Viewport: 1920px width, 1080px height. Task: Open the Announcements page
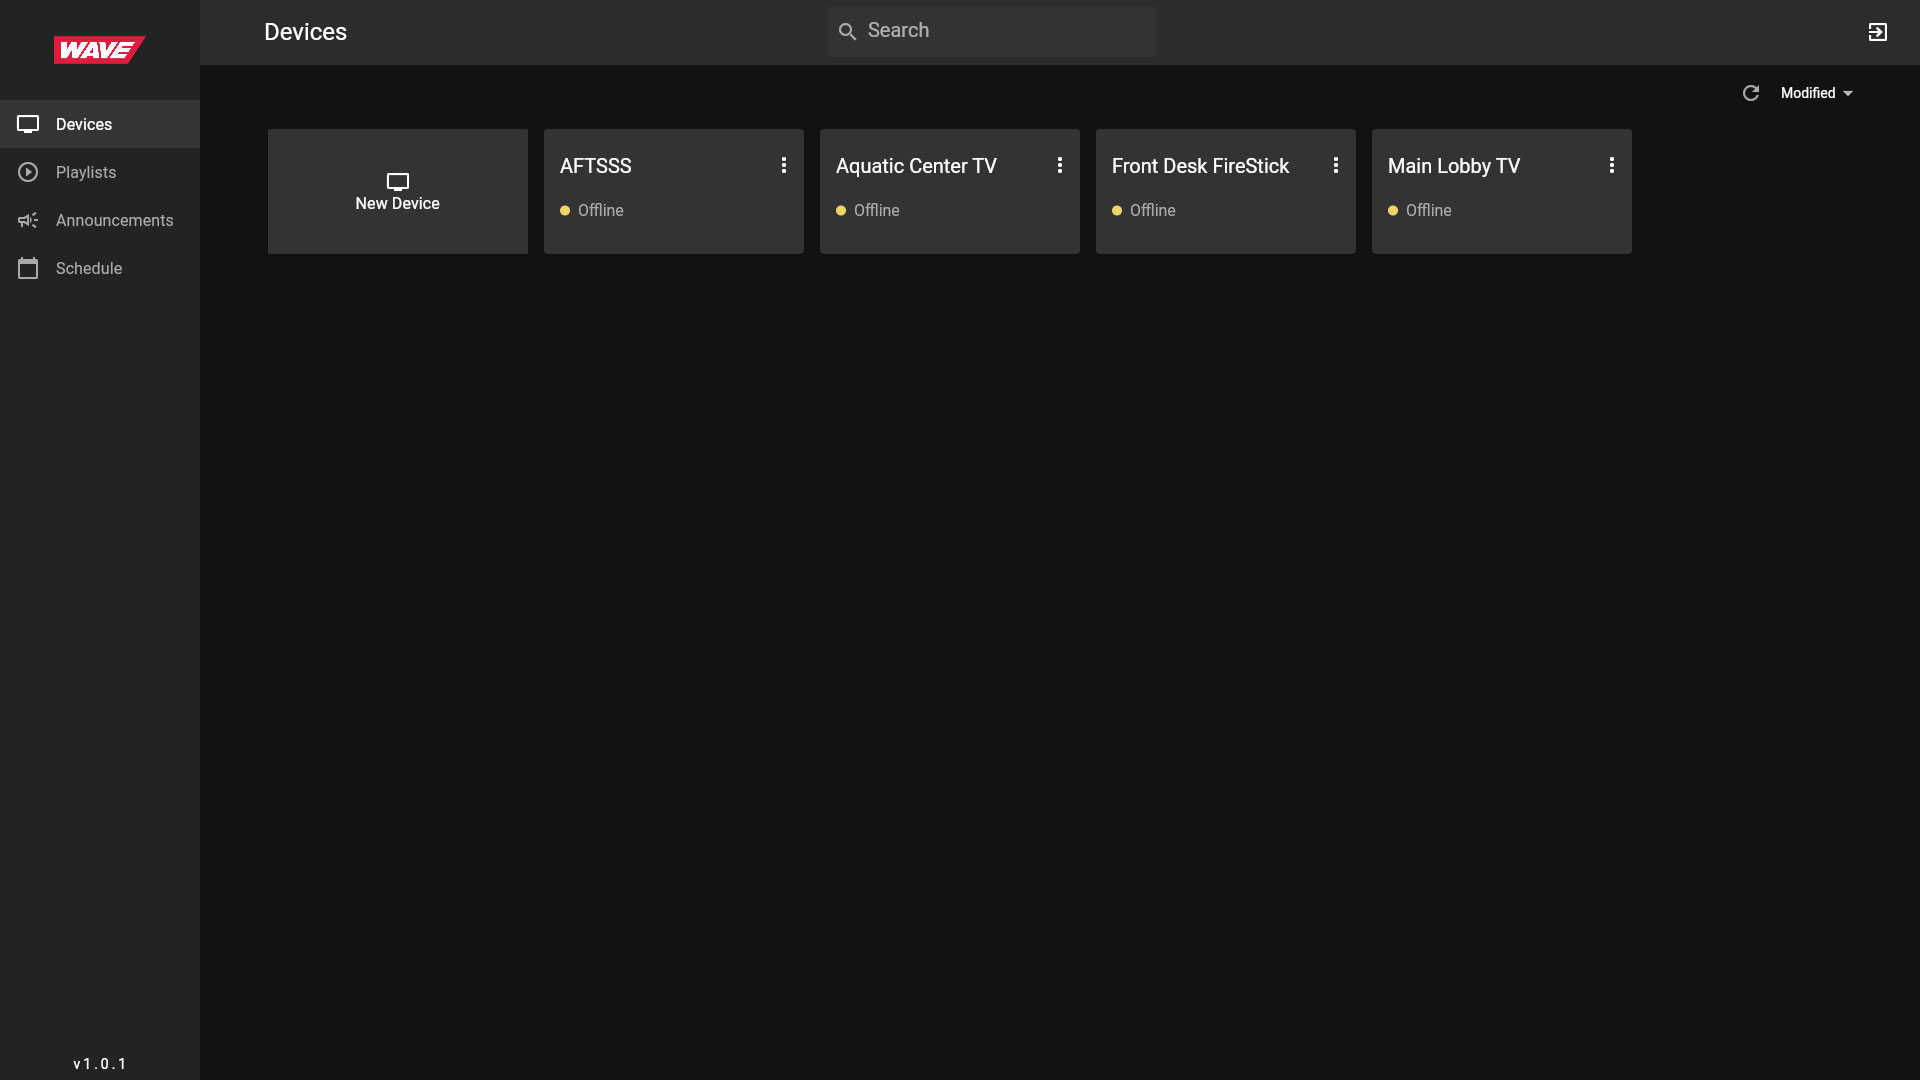pos(114,220)
